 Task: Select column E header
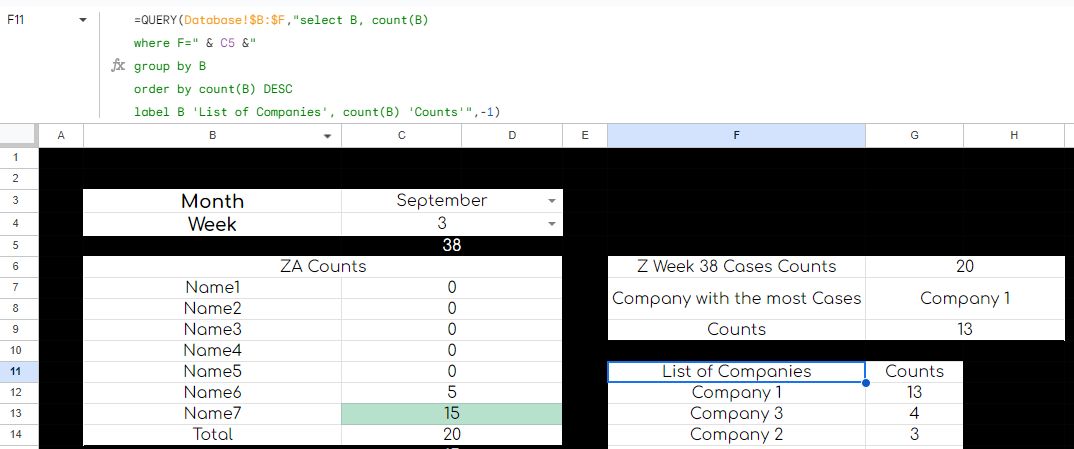pos(585,136)
